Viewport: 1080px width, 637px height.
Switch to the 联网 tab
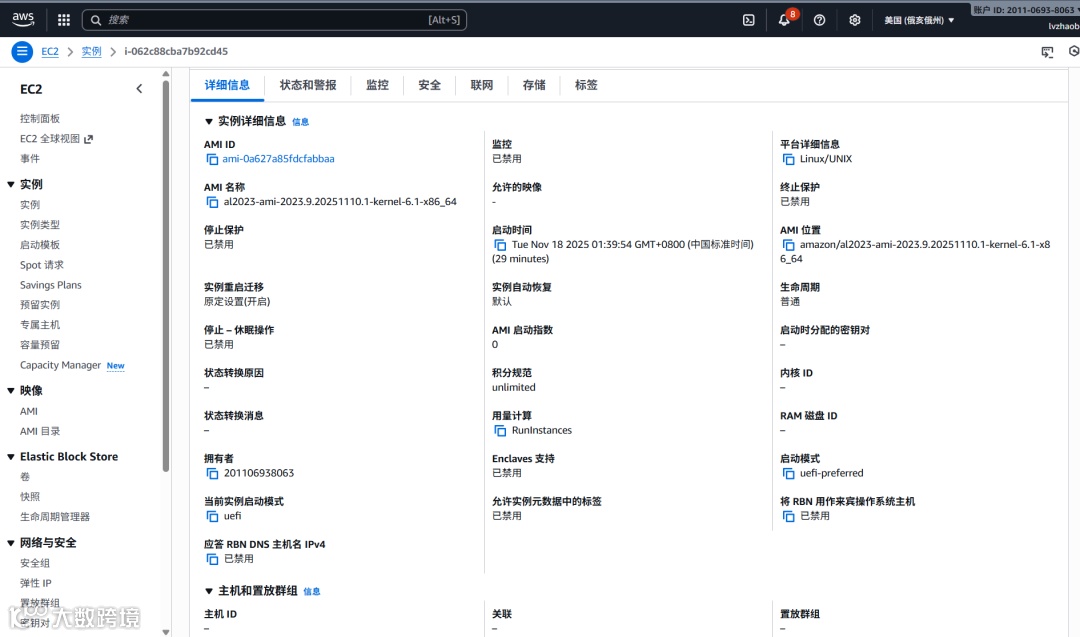pos(481,85)
